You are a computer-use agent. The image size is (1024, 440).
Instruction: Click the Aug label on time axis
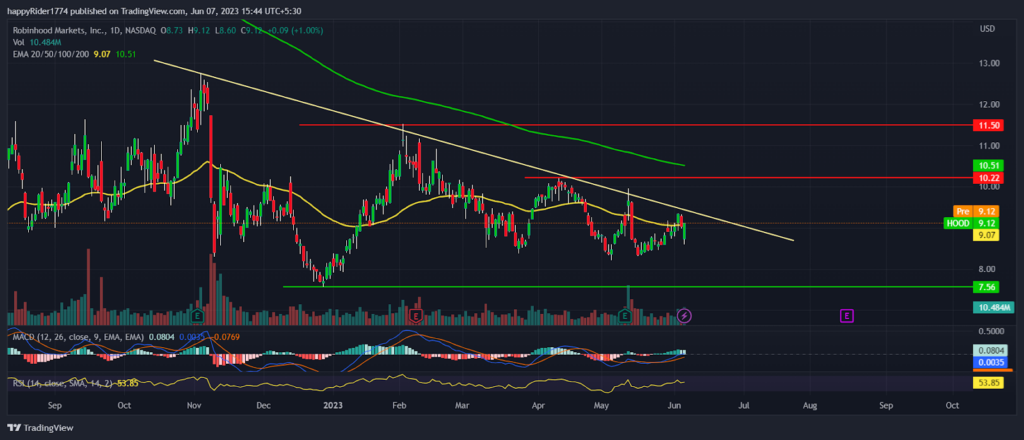coord(810,405)
